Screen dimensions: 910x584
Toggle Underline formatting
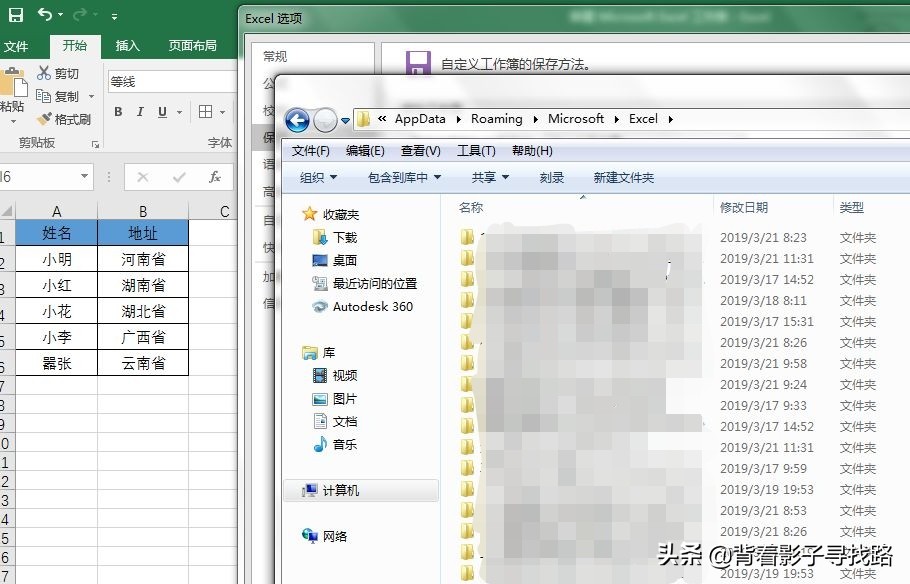[162, 112]
